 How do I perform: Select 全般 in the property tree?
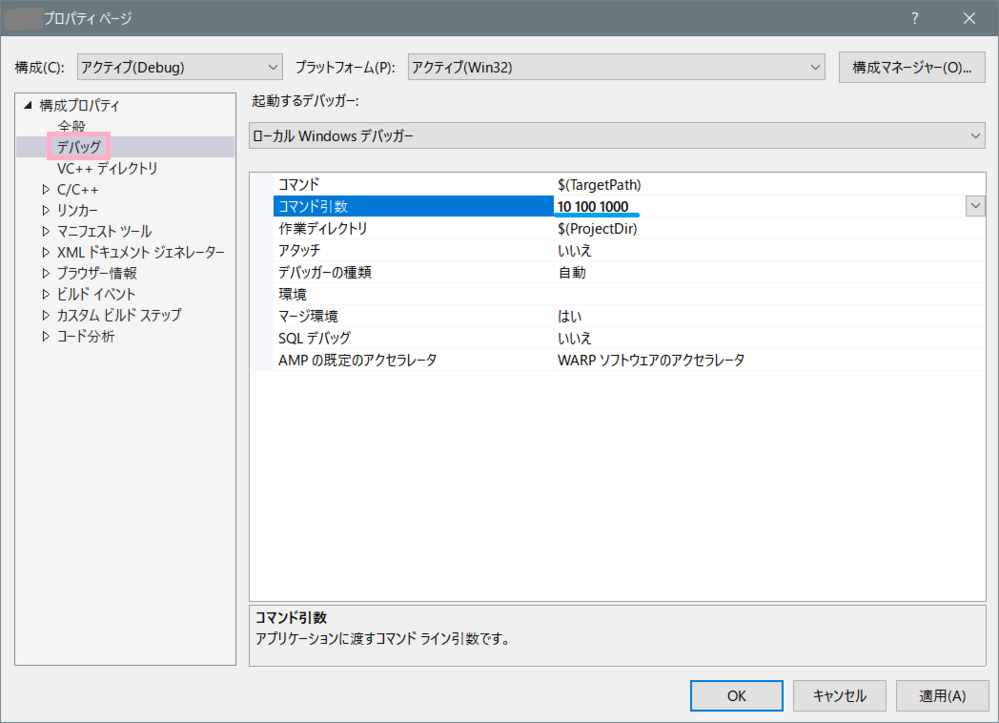coord(71,127)
